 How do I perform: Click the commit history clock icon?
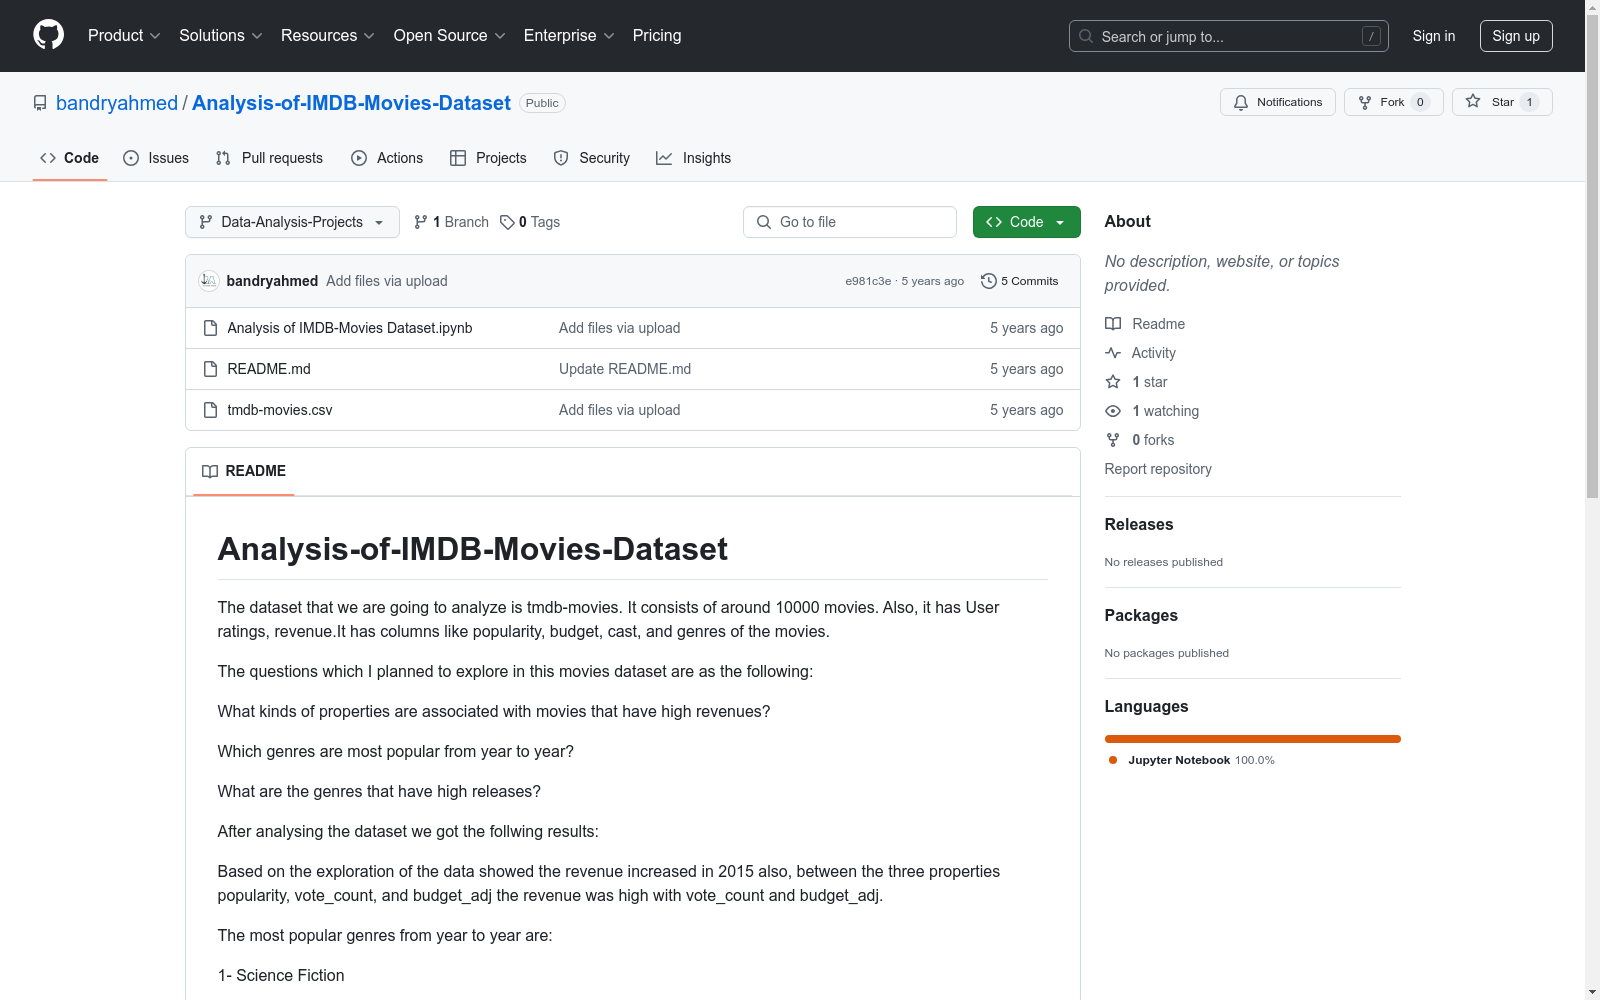(x=989, y=281)
